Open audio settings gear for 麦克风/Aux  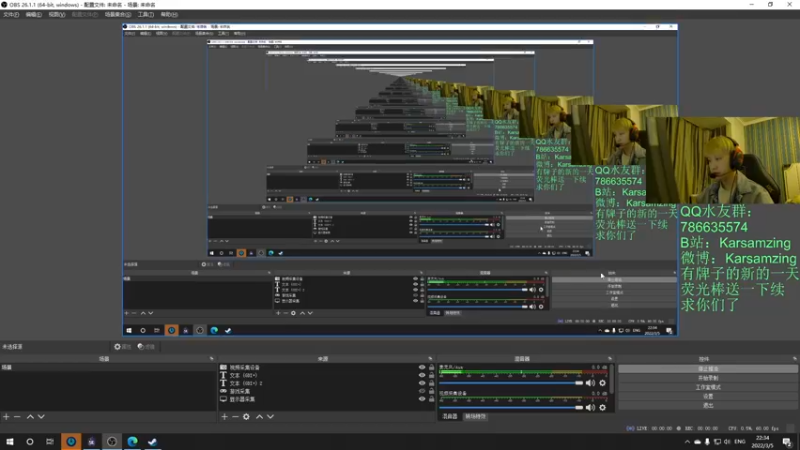[x=603, y=383]
